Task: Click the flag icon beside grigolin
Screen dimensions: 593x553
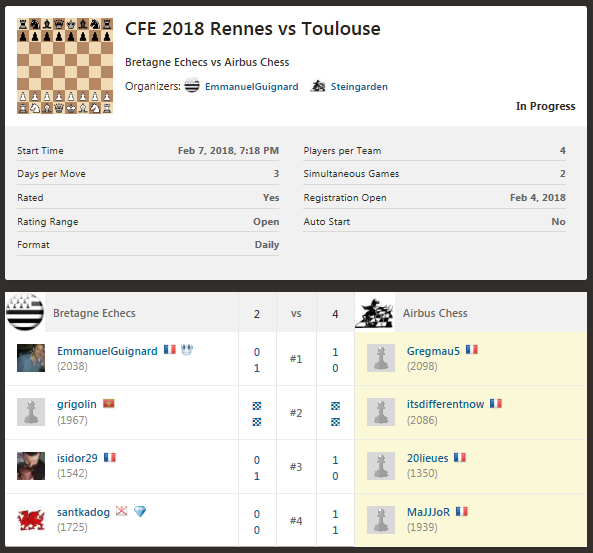Action: pyautogui.click(x=109, y=404)
